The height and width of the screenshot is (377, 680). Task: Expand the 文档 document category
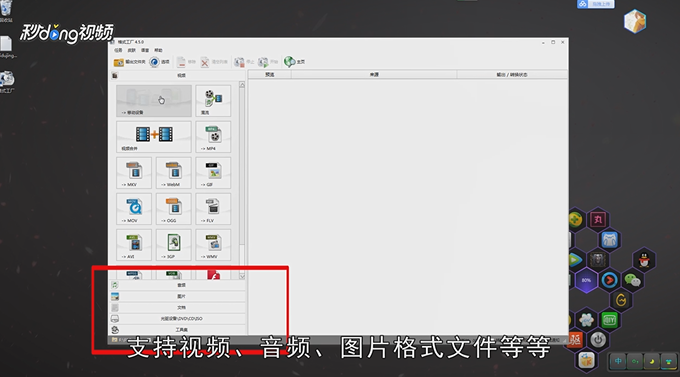178,308
